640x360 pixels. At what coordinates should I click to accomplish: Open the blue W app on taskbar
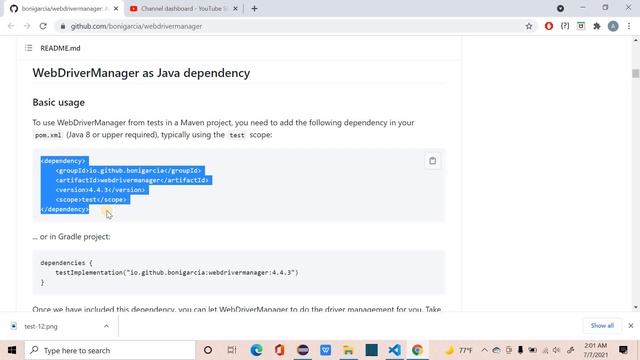click(x=325, y=350)
